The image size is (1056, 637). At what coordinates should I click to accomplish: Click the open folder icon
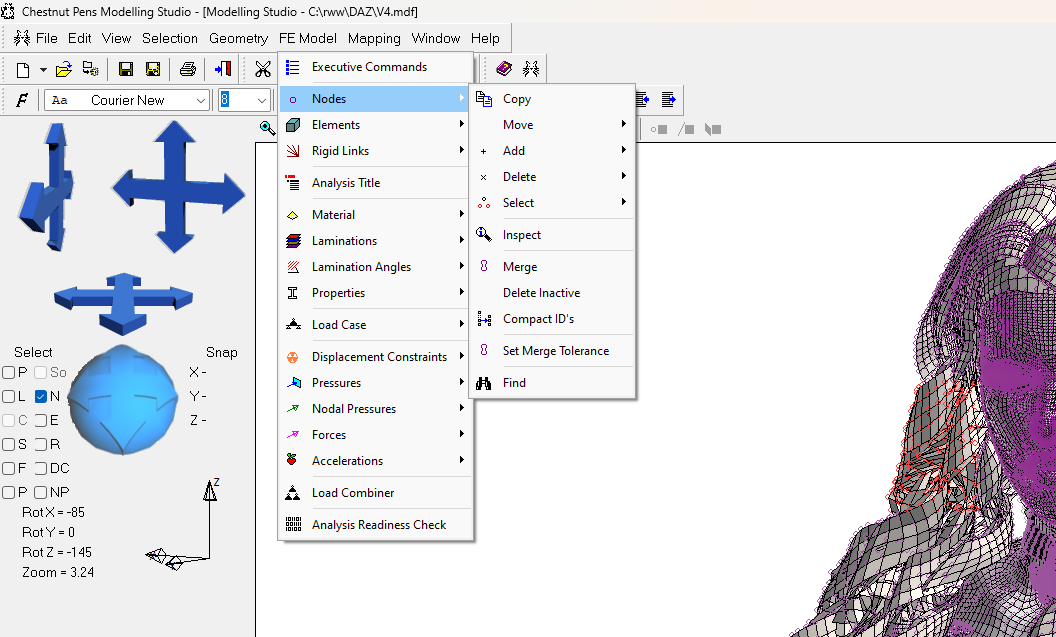click(64, 69)
